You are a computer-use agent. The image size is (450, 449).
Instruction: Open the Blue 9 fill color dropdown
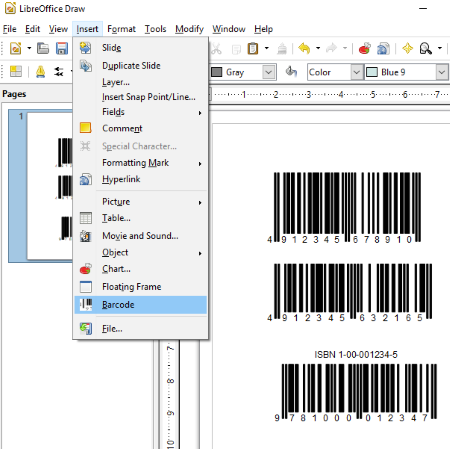pyautogui.click(x=441, y=72)
